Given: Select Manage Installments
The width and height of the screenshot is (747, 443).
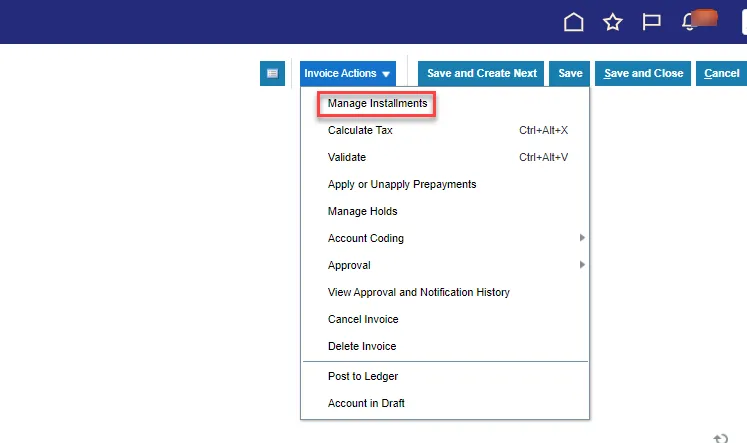Looking at the screenshot, I should click(x=377, y=103).
